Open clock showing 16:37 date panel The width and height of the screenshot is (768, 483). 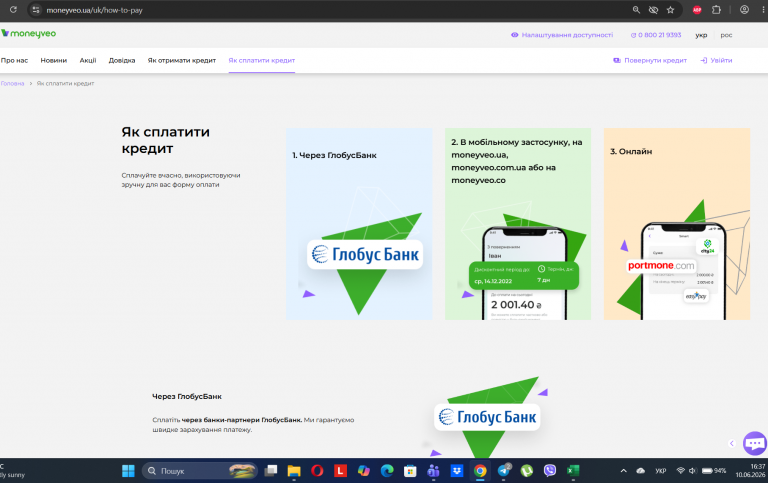click(749, 471)
